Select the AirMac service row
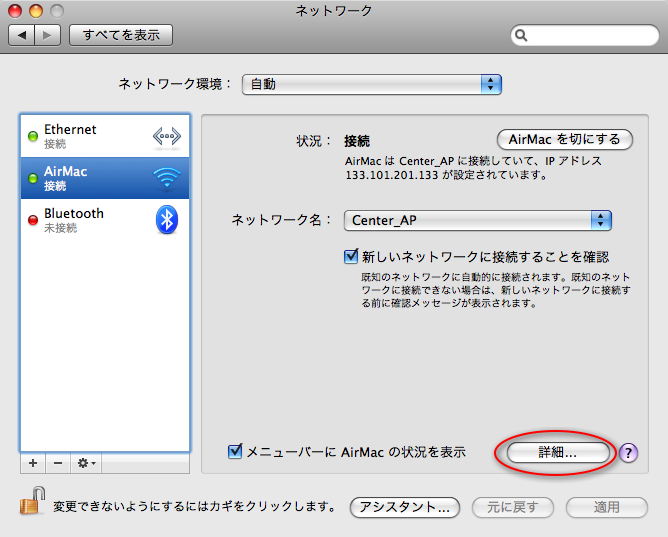Screen dimensions: 668x537 click(x=105, y=178)
